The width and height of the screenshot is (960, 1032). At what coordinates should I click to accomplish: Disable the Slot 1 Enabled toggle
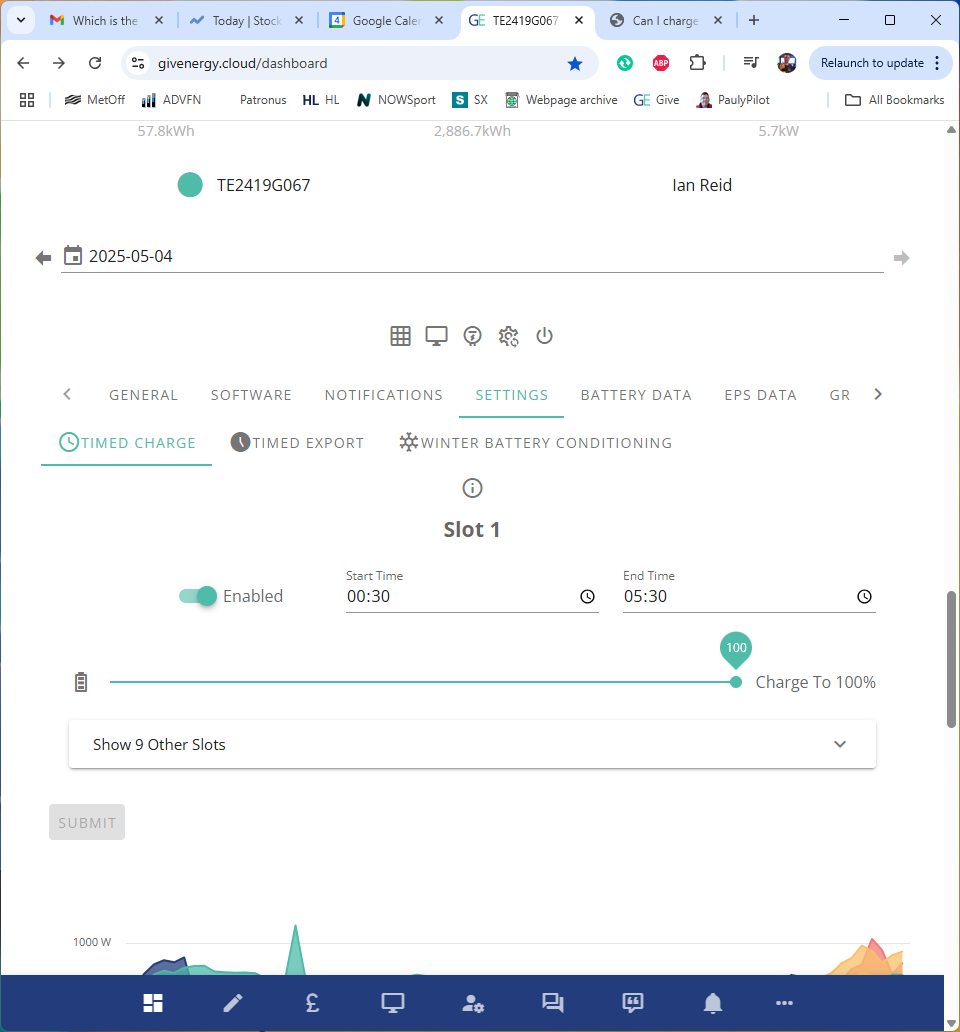coord(197,596)
